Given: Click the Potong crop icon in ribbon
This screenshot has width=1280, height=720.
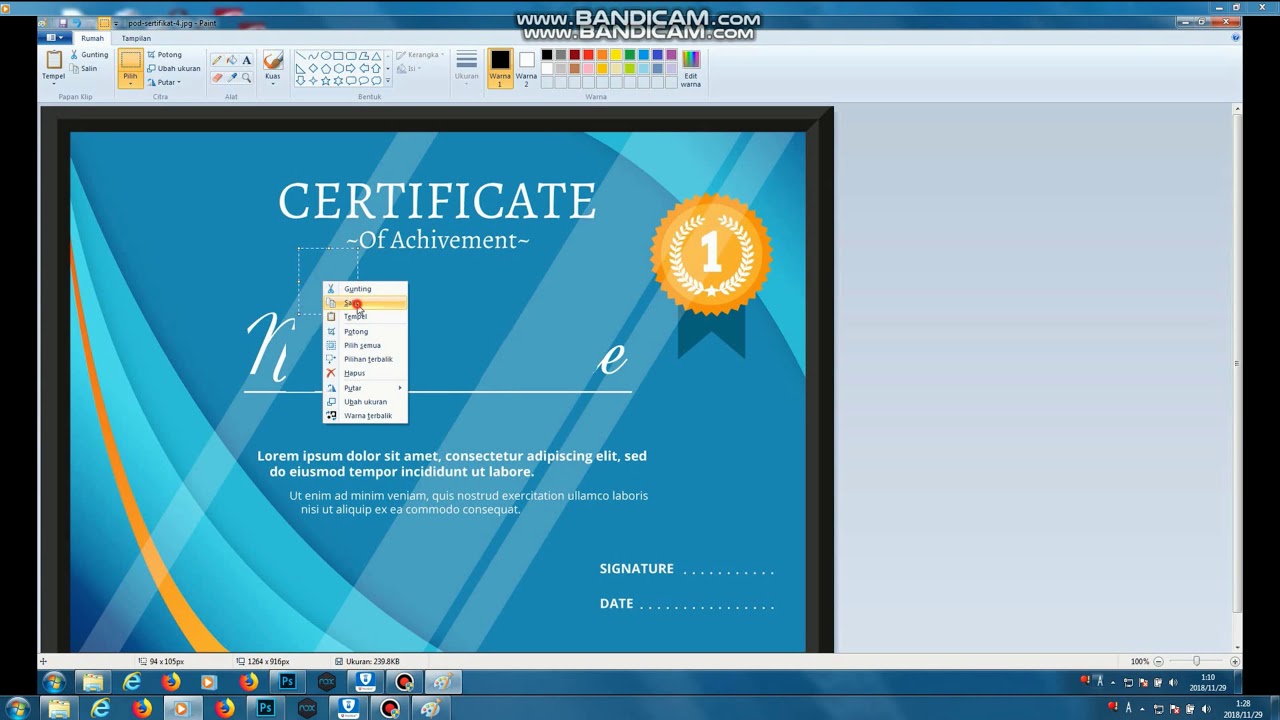Looking at the screenshot, I should (152, 55).
